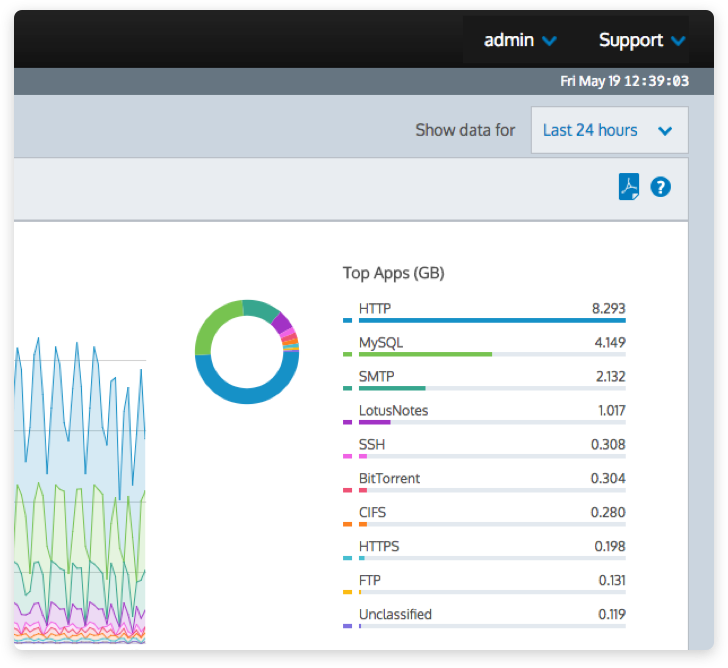Image resolution: width=728 pixels, height=668 pixels.
Task: Select the MySQL app entry
Action: (381, 342)
